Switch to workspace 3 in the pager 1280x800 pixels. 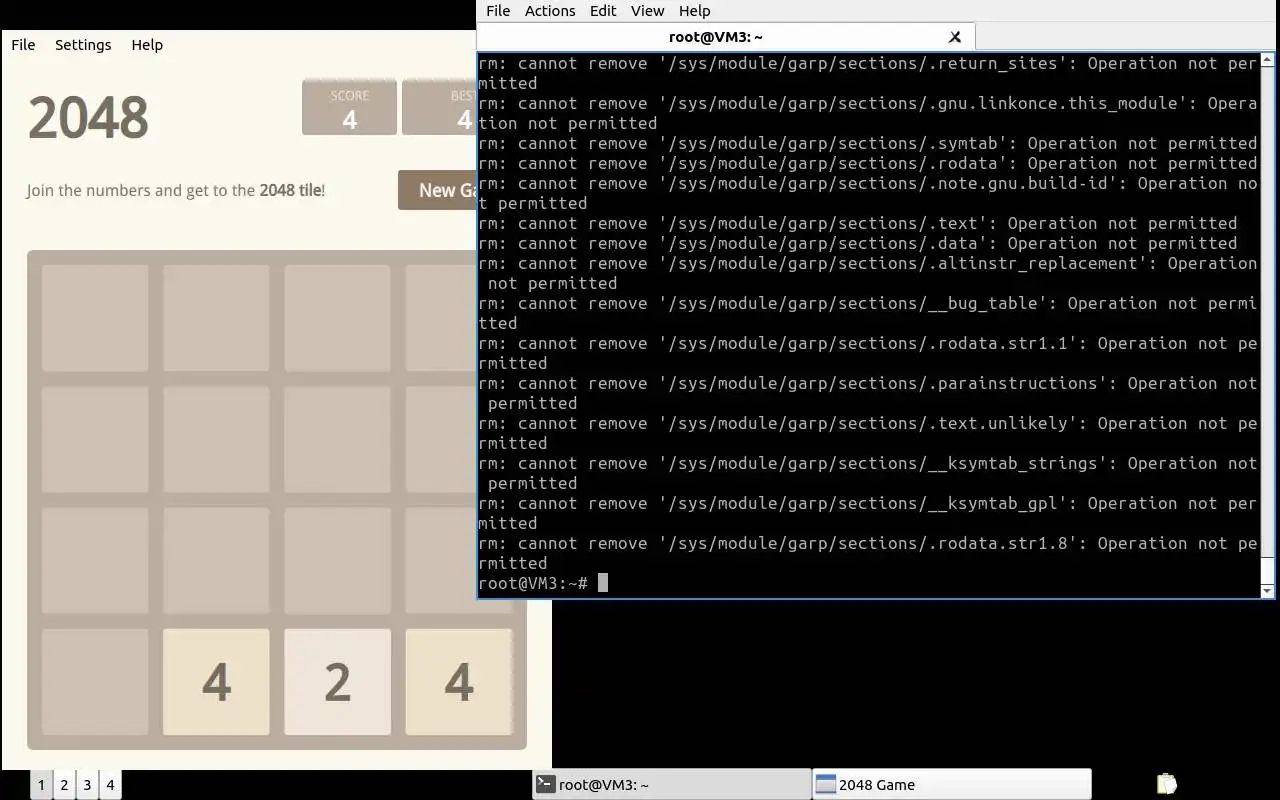click(87, 785)
